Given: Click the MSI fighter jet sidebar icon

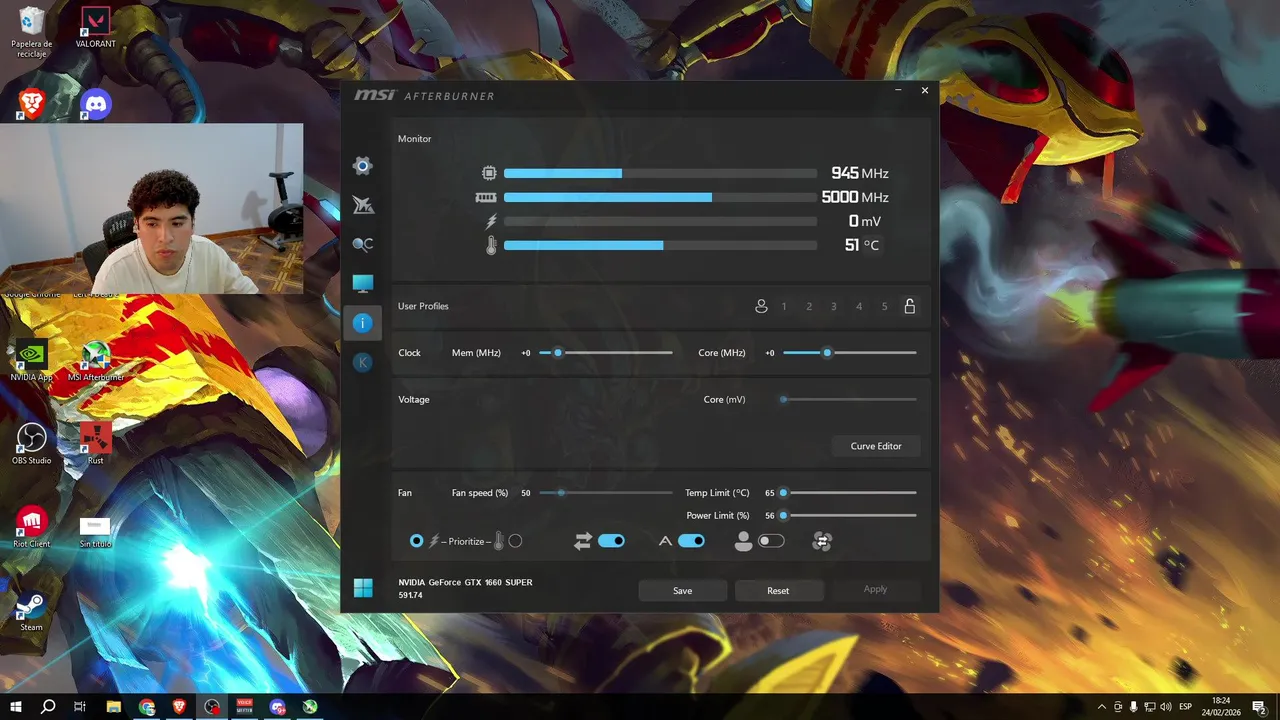Looking at the screenshot, I should pos(363,205).
